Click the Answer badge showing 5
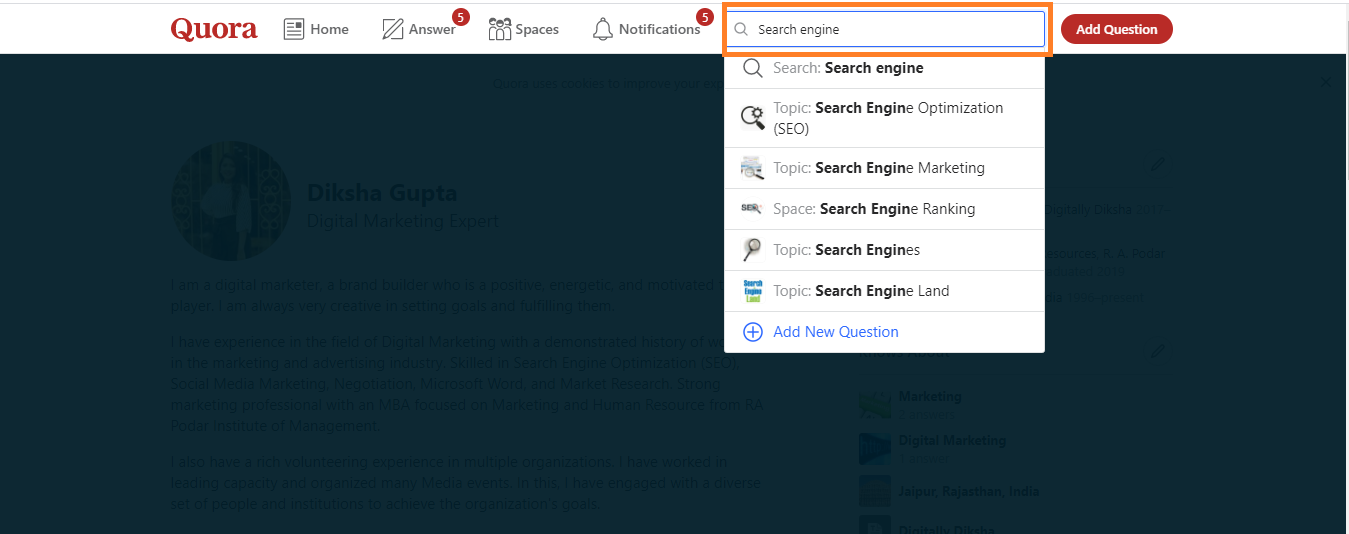Screen dimensions: 1349x534 click(x=461, y=17)
